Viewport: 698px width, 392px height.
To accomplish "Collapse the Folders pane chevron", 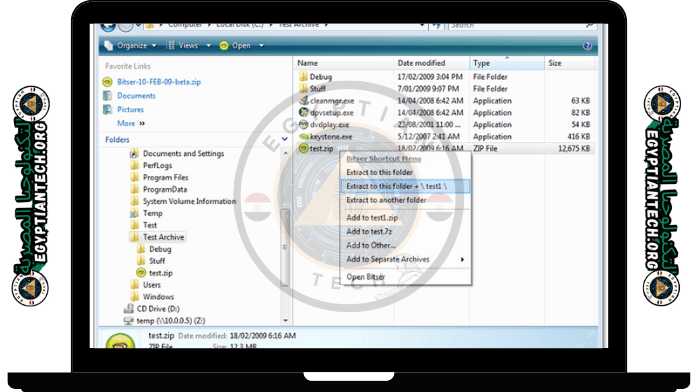I will point(285,139).
